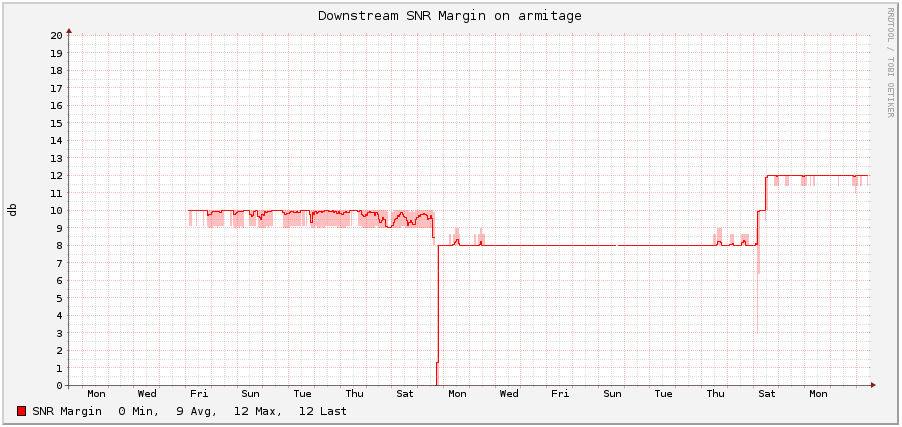This screenshot has height=427, width=902.
Task: Click the chart title 'Downstream SNR Margin on armitage'
Action: pos(450,16)
